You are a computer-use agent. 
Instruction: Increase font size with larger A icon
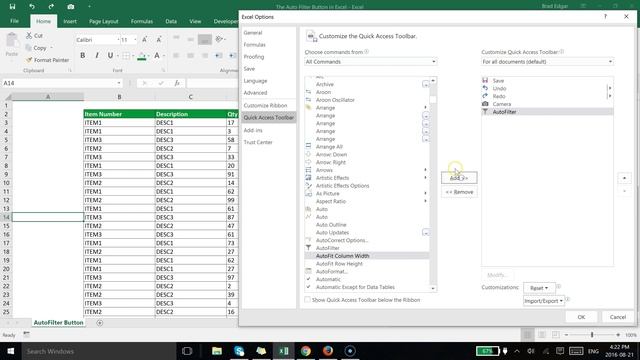point(144,40)
